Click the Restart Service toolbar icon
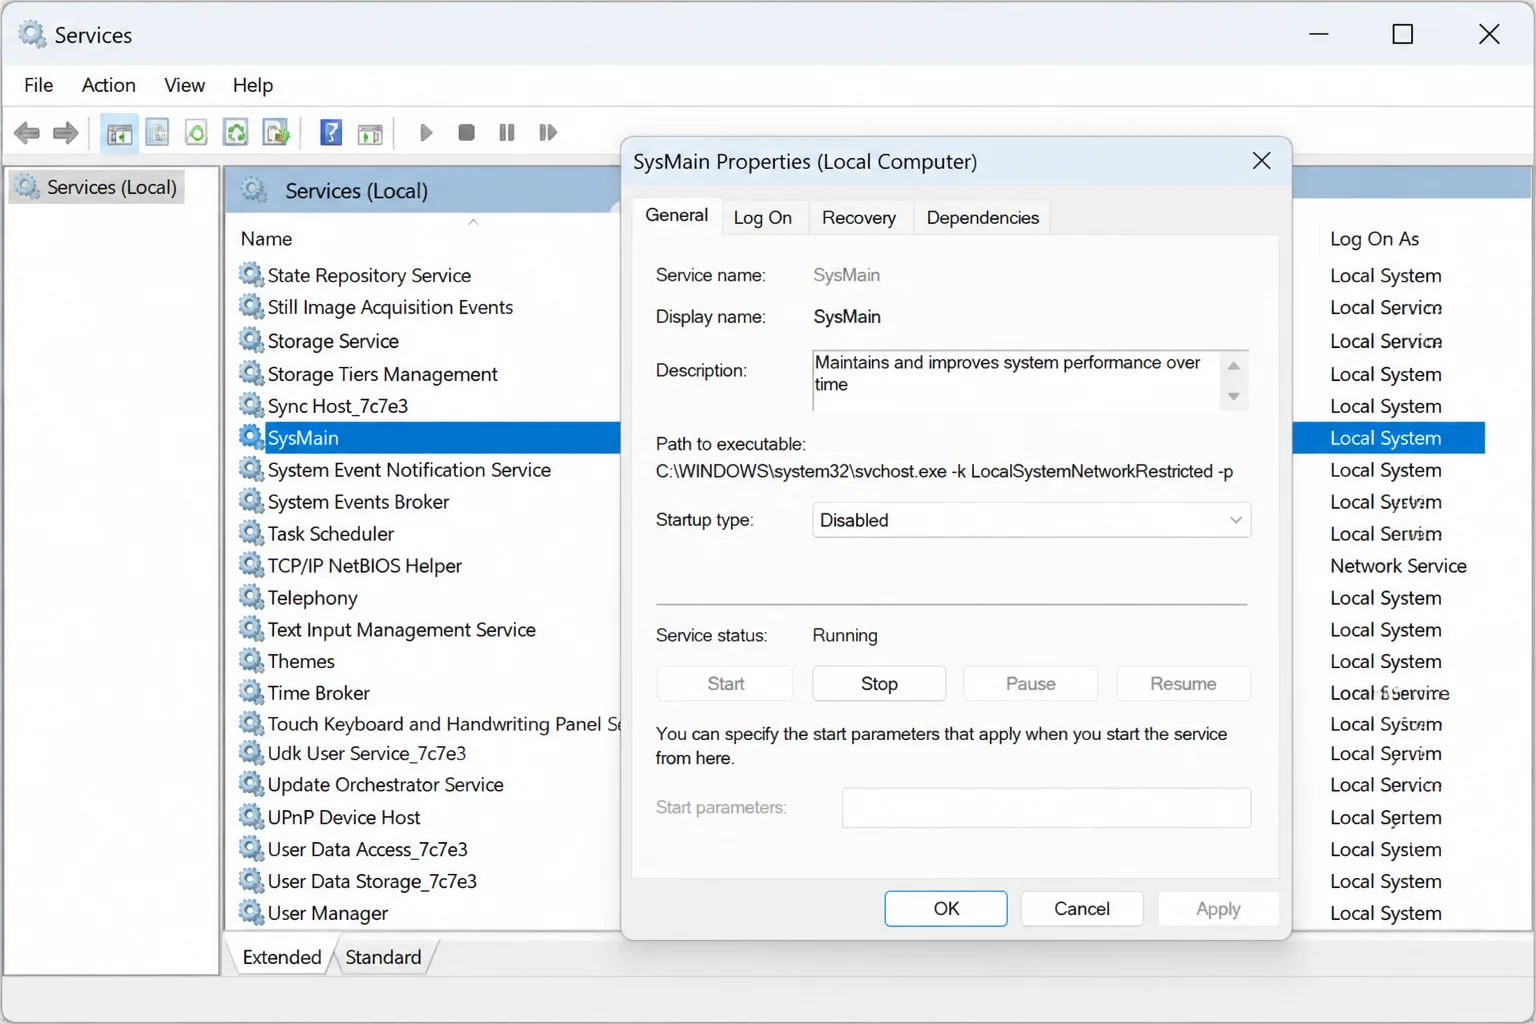1536x1024 pixels. [547, 132]
